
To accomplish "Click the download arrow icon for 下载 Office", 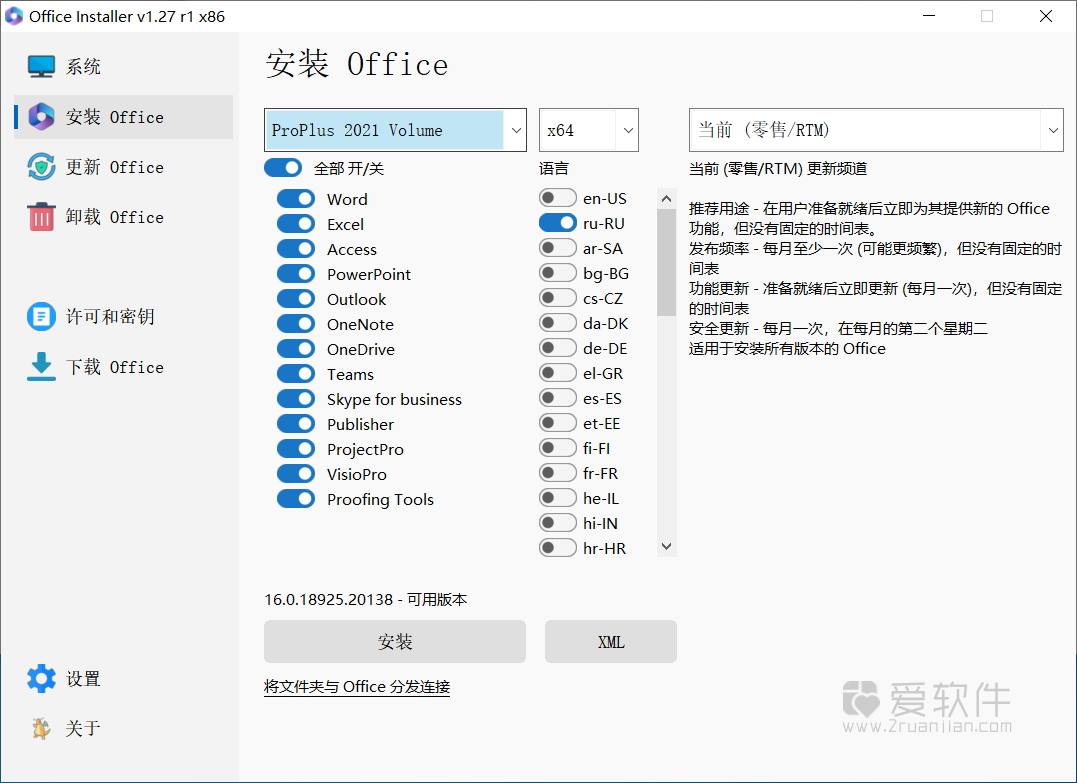I will 41,367.
